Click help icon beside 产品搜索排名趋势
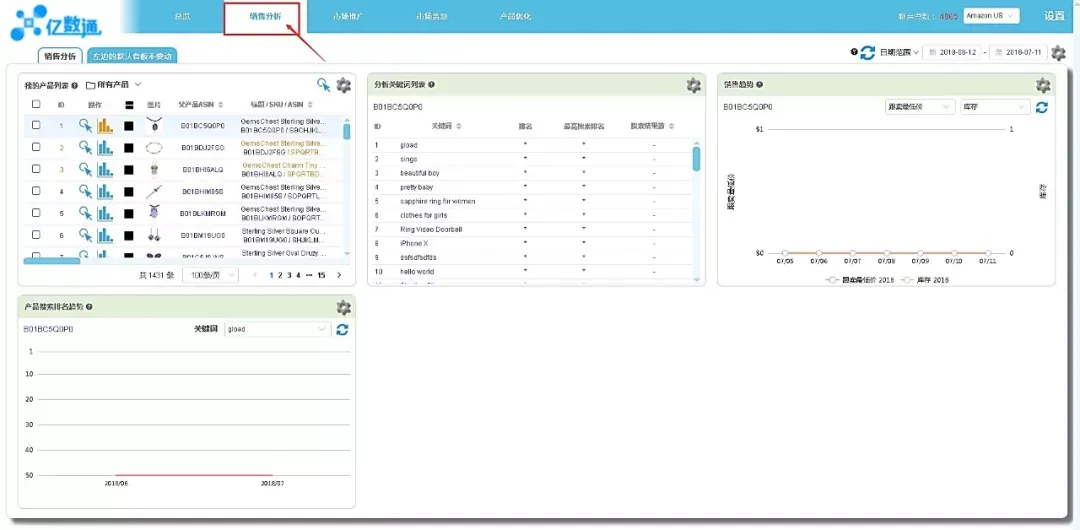 click(90, 307)
